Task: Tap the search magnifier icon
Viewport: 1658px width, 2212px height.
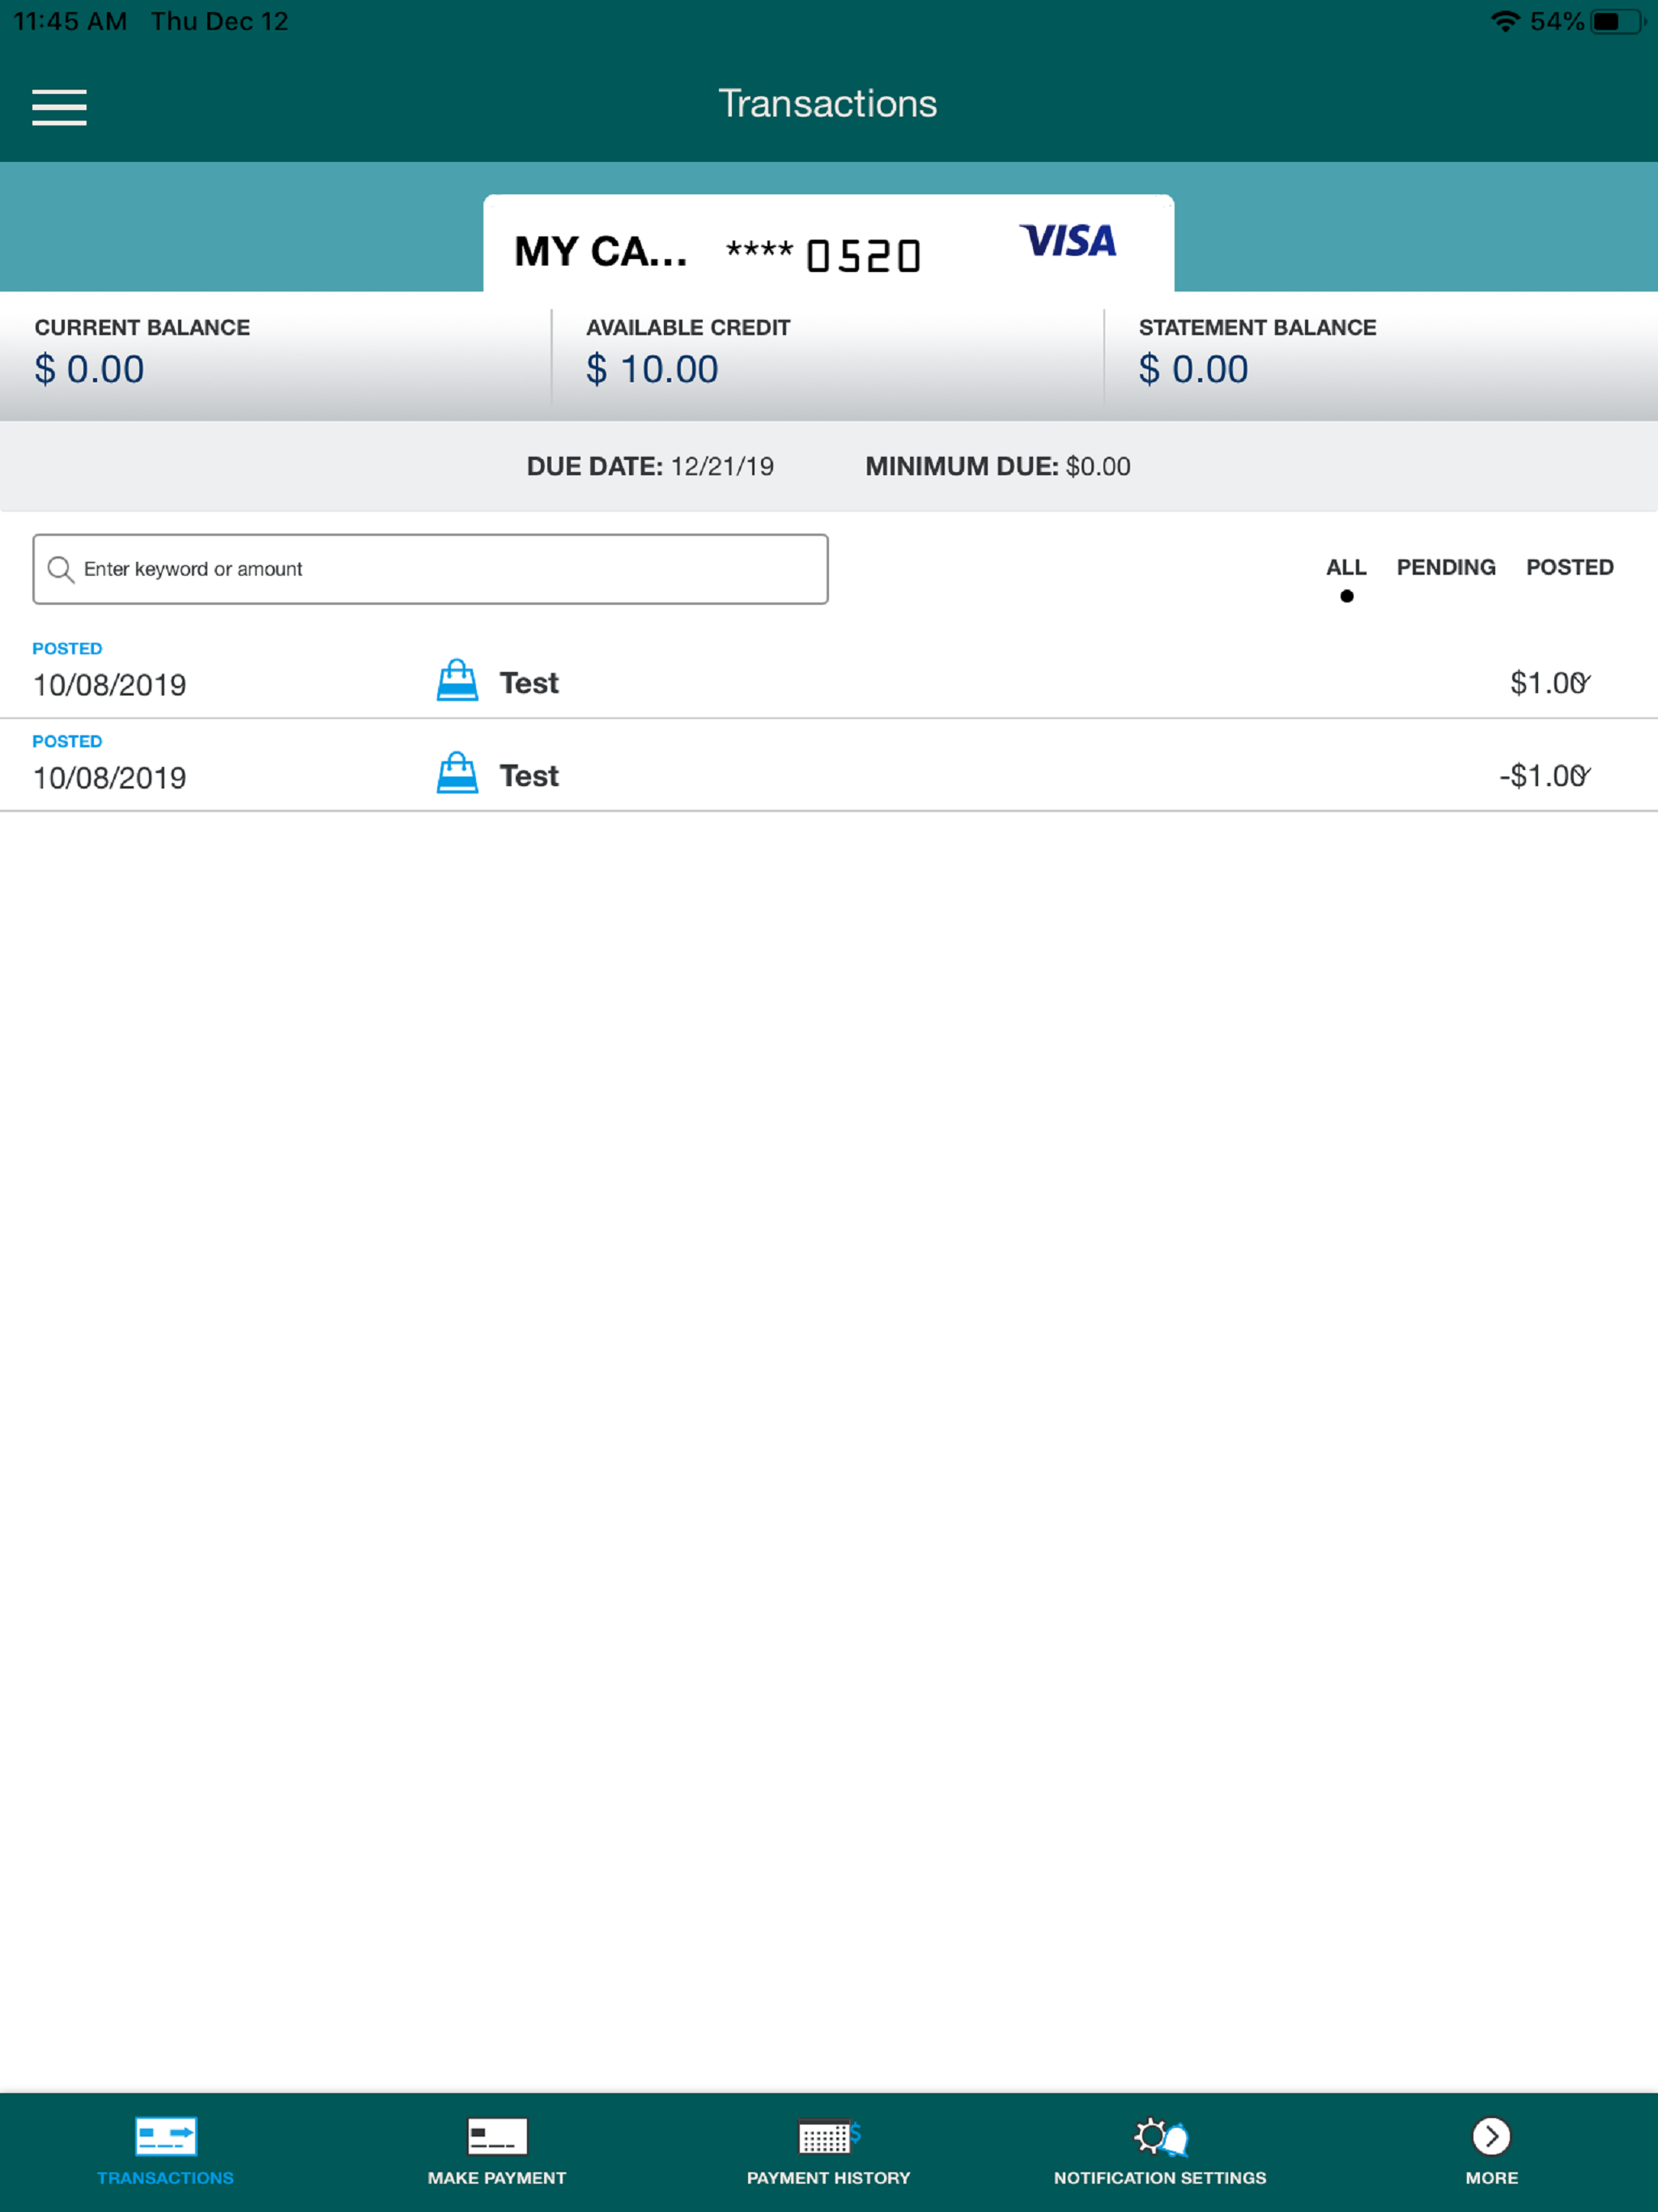Action: tap(61, 569)
